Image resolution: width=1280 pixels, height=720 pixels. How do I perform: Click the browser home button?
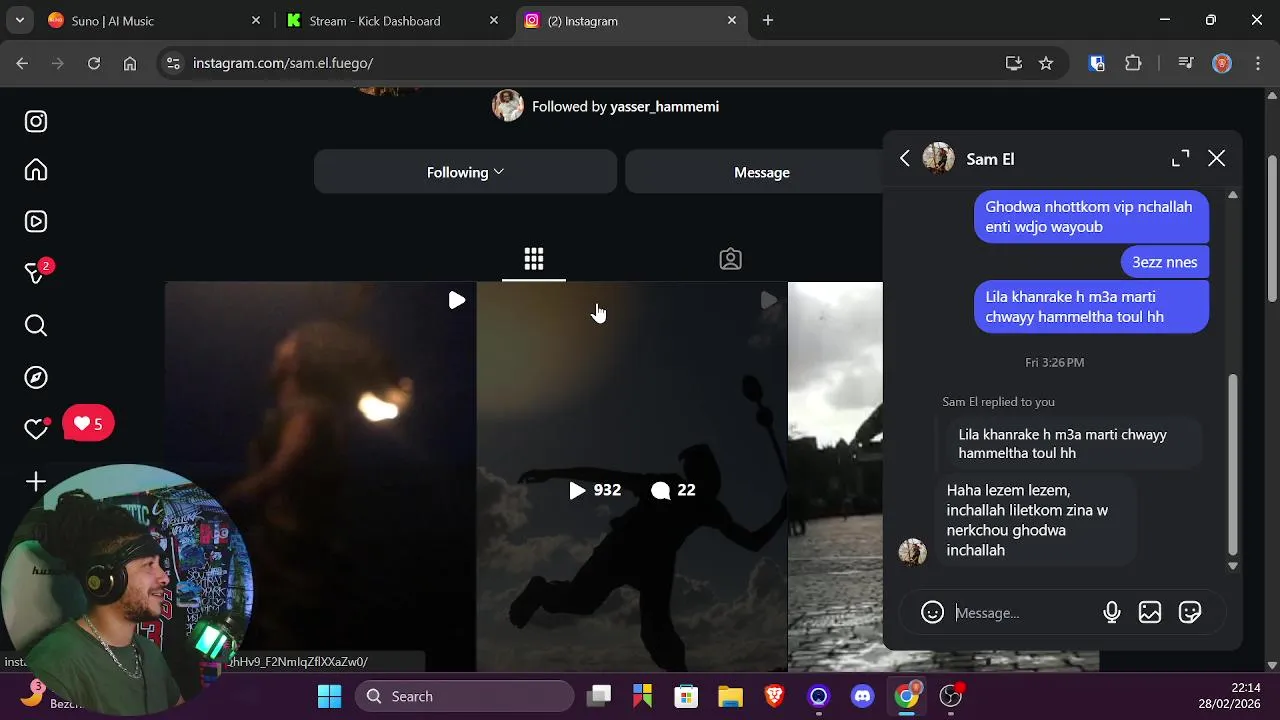130,63
